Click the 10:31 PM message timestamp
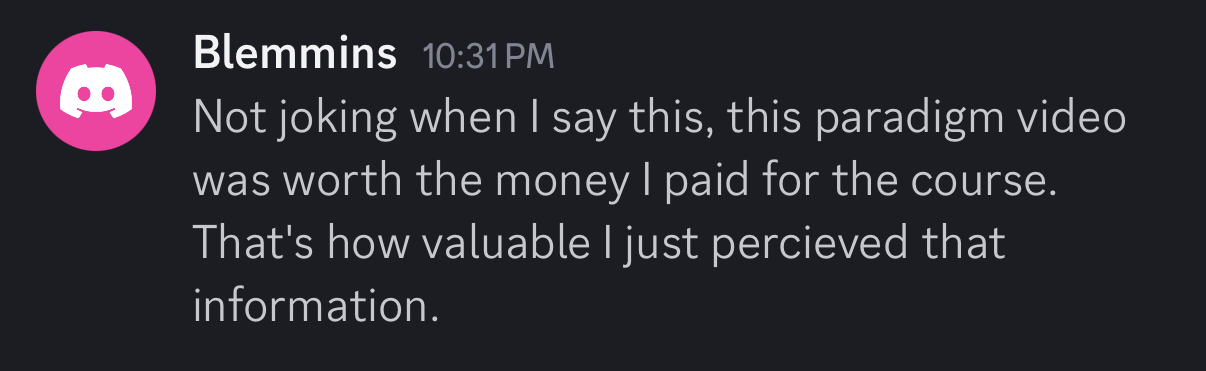This screenshot has width=1206, height=371. 488,55
